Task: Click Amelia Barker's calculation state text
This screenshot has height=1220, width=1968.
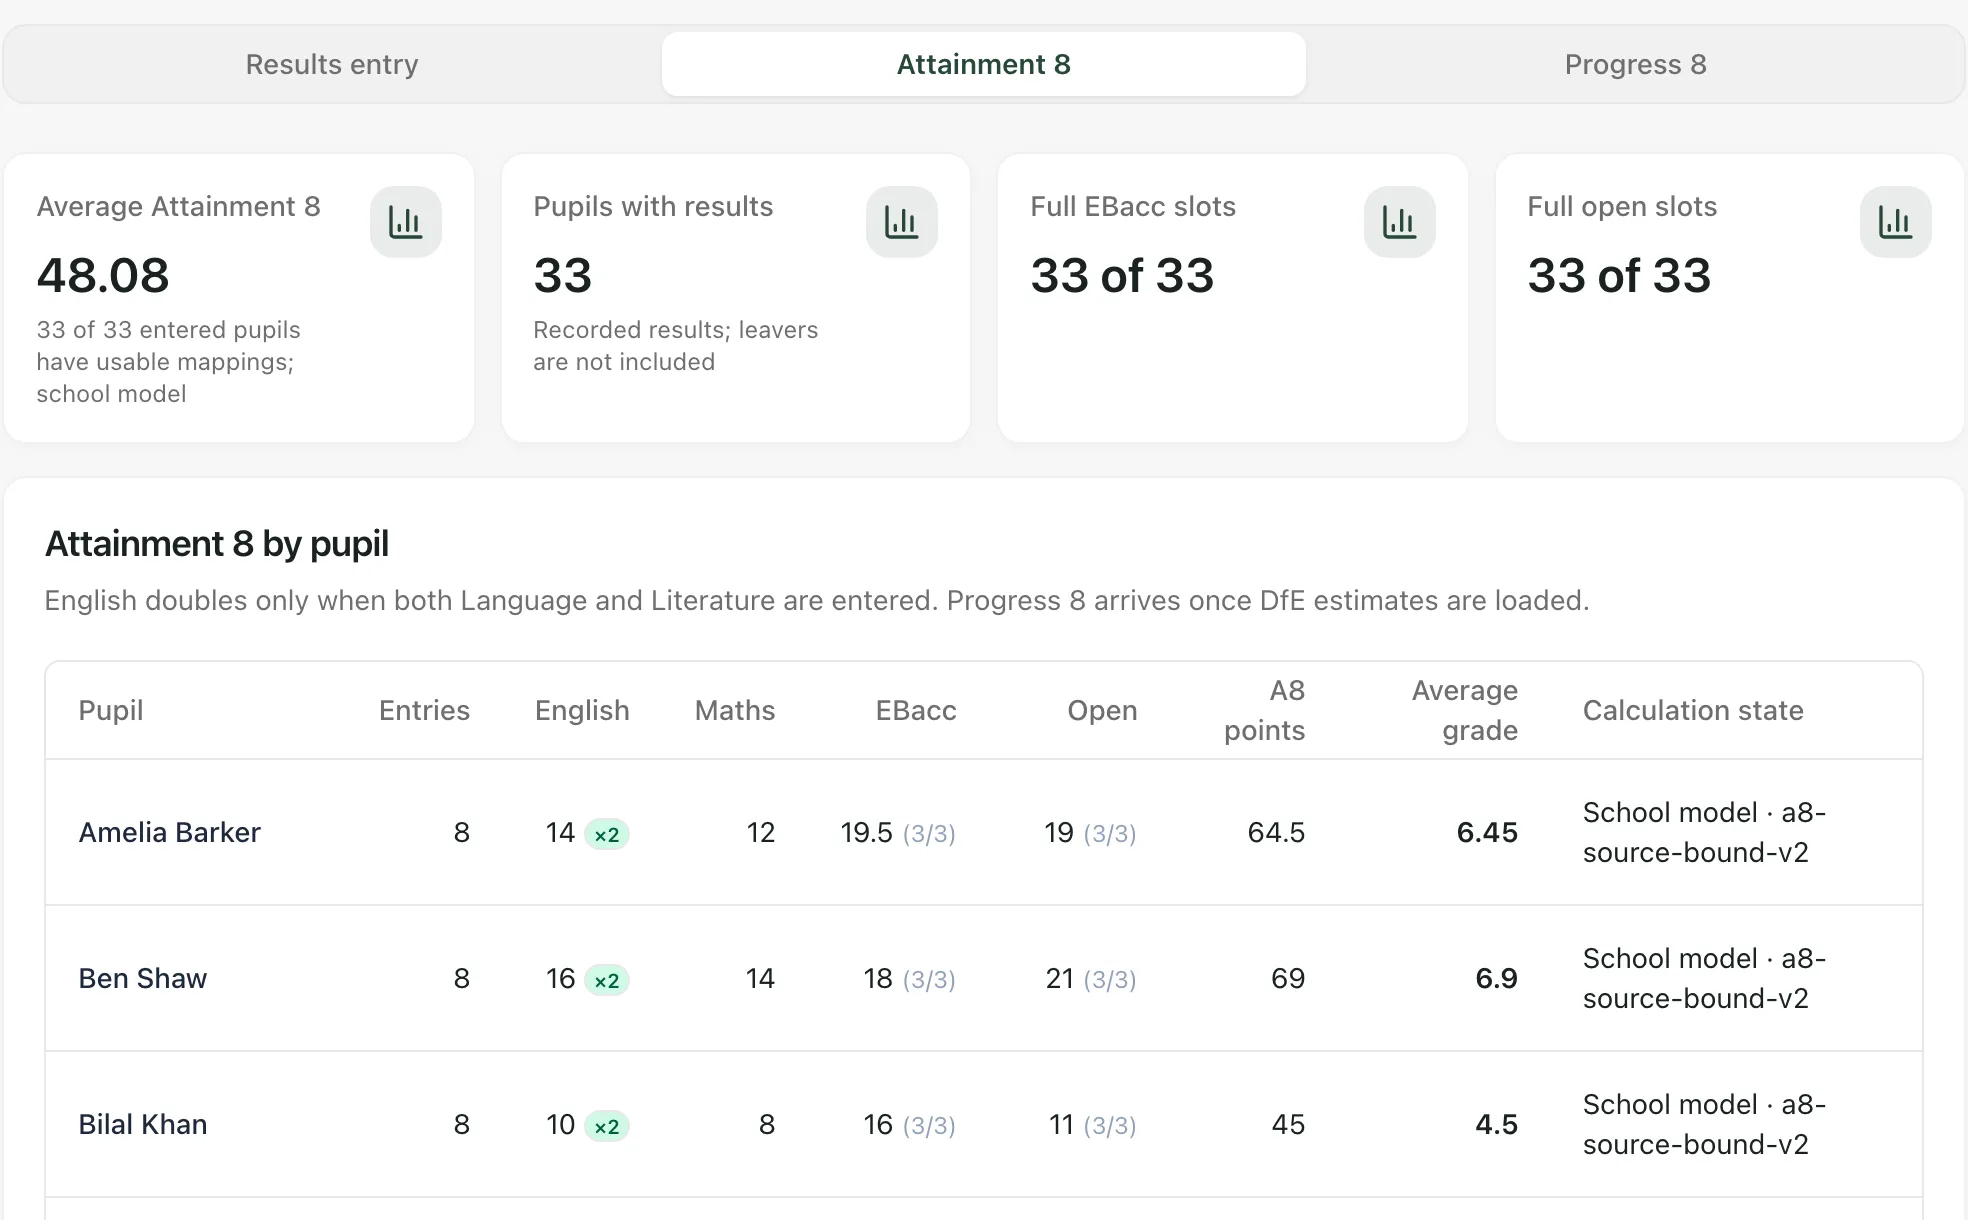Action: (1704, 832)
